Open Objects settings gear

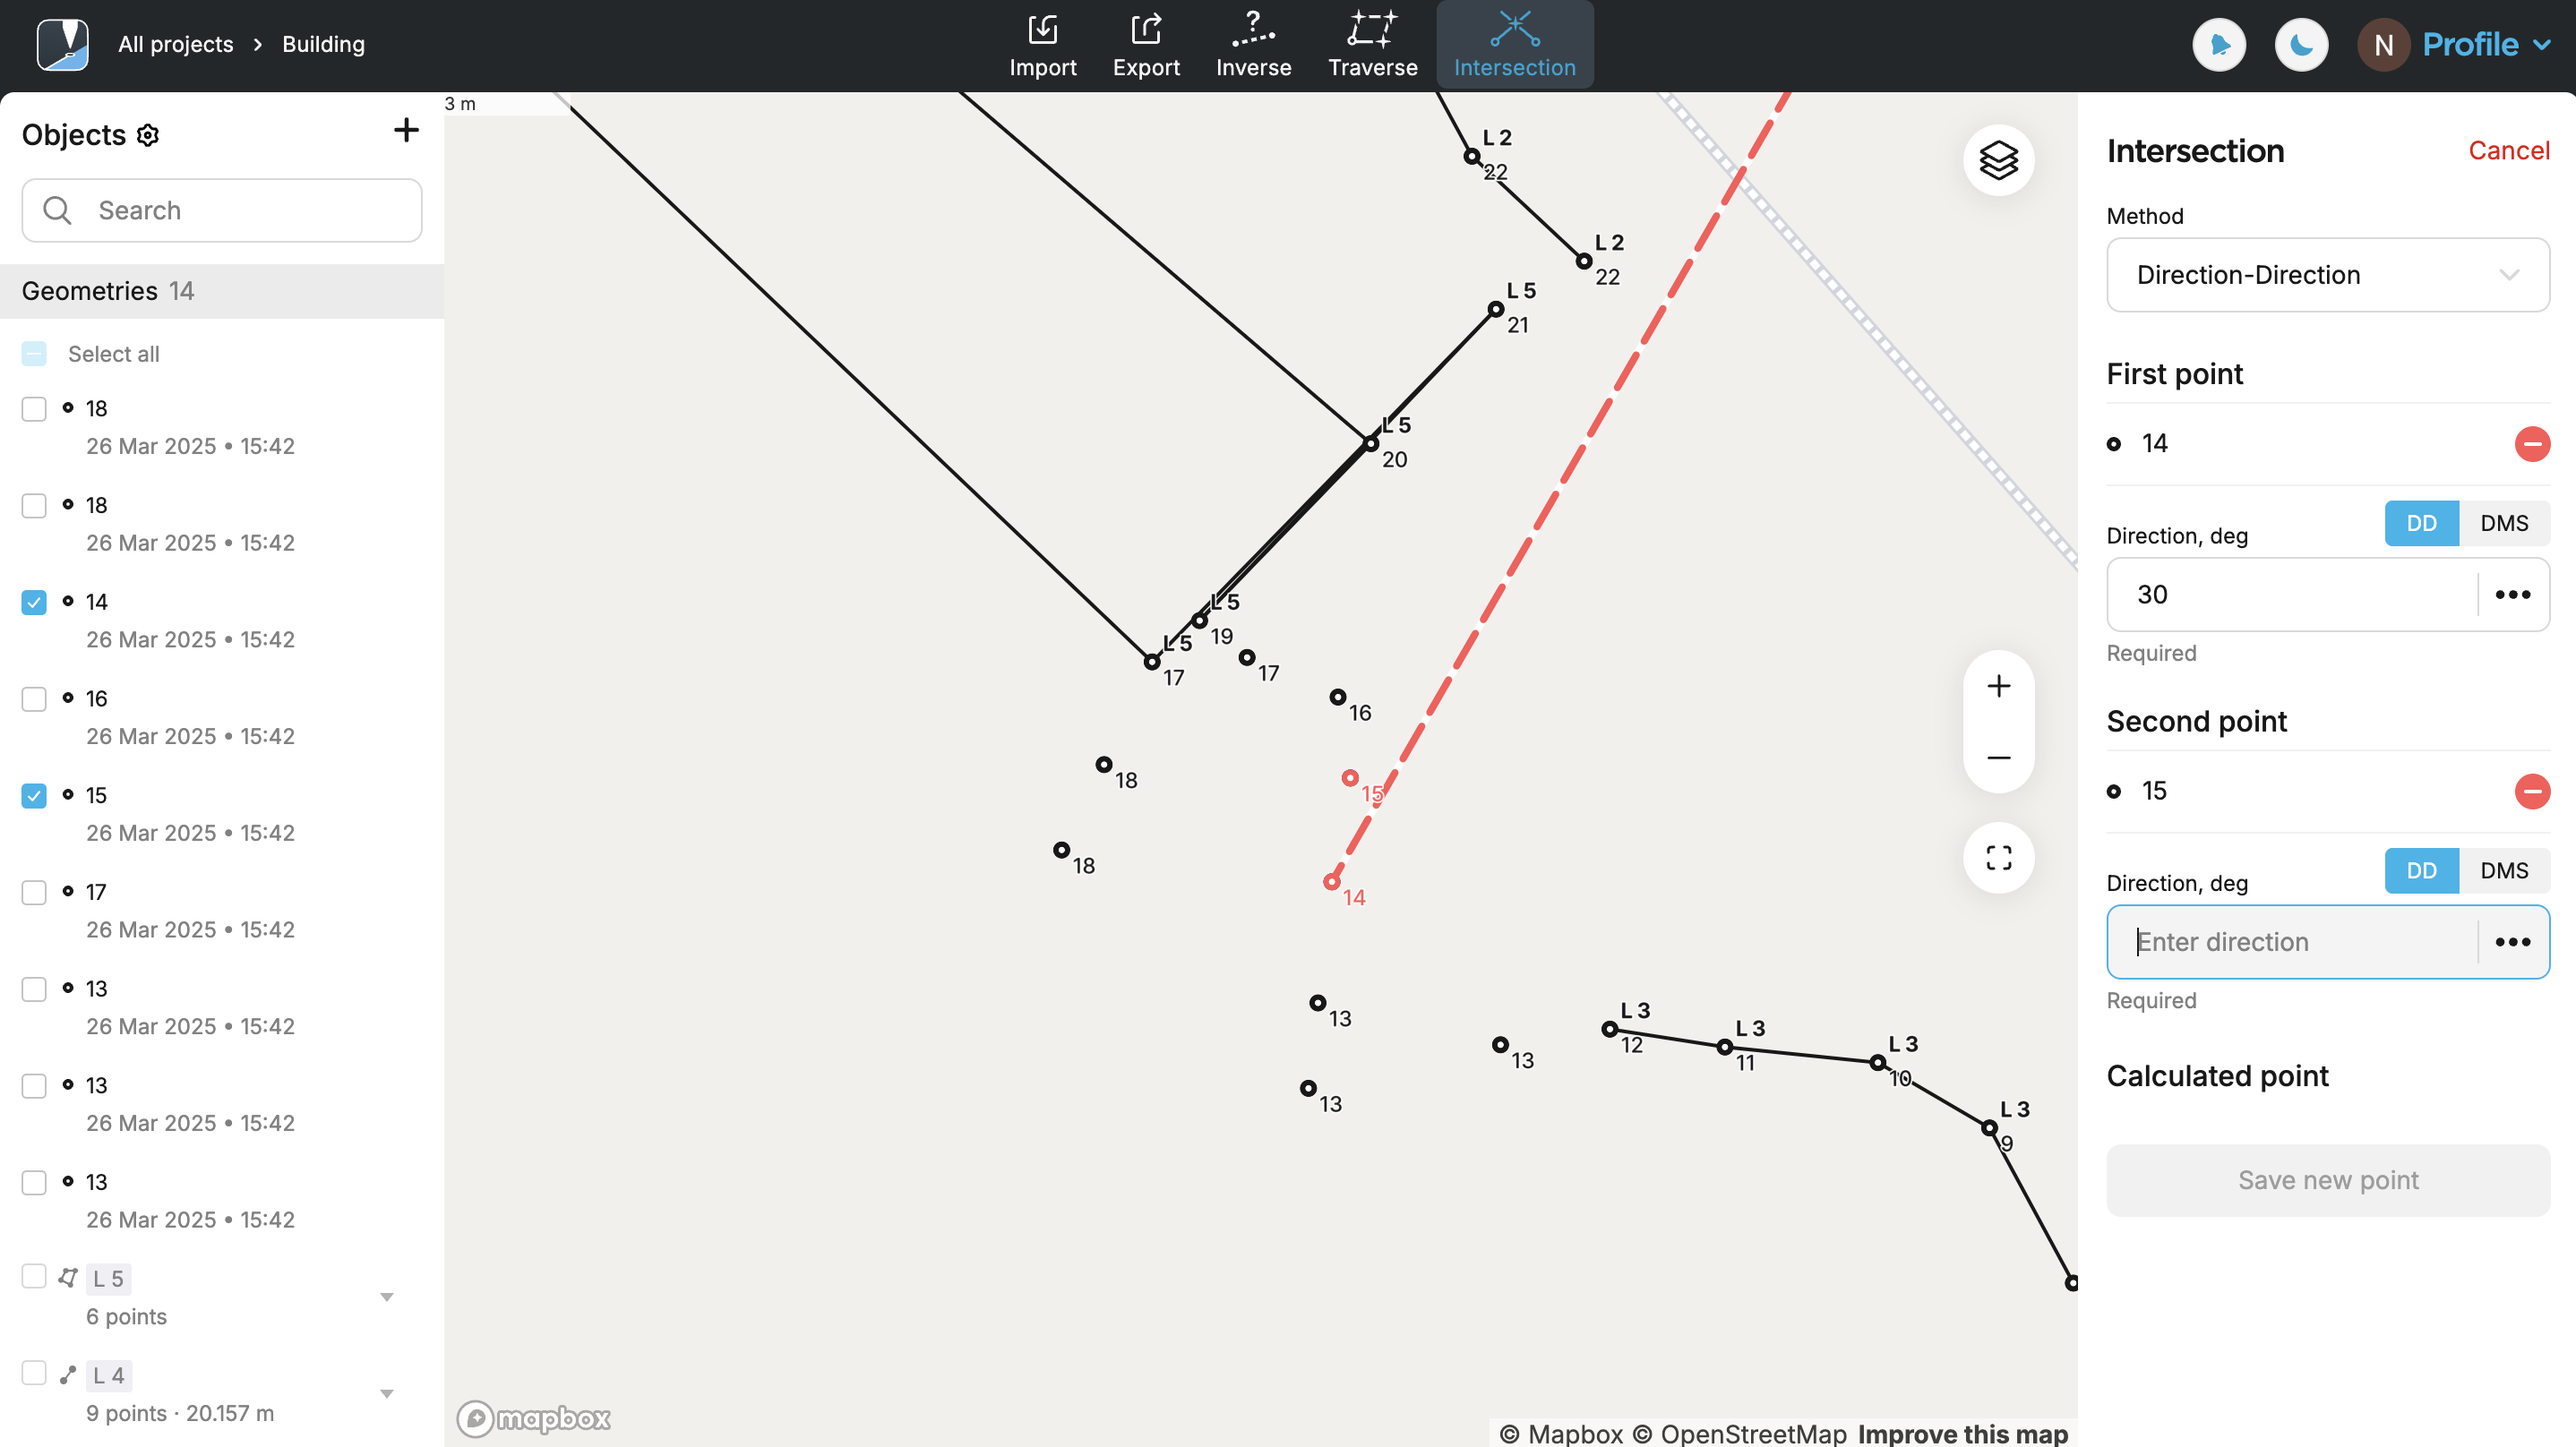(148, 135)
